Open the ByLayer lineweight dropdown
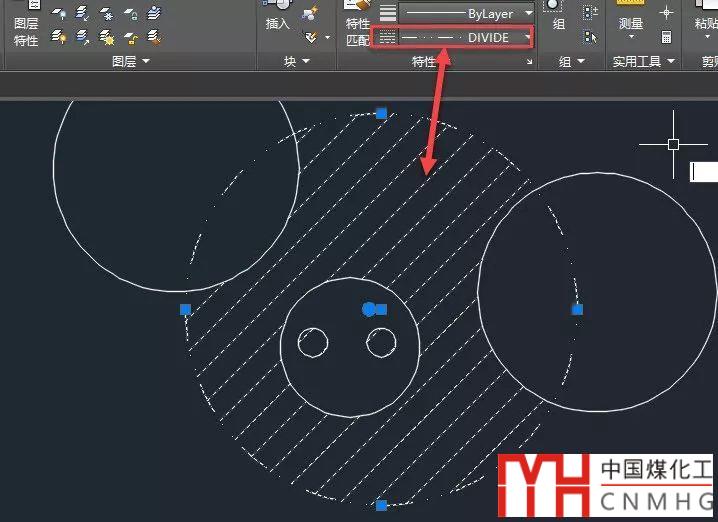This screenshot has height=522, width=718. click(x=529, y=14)
